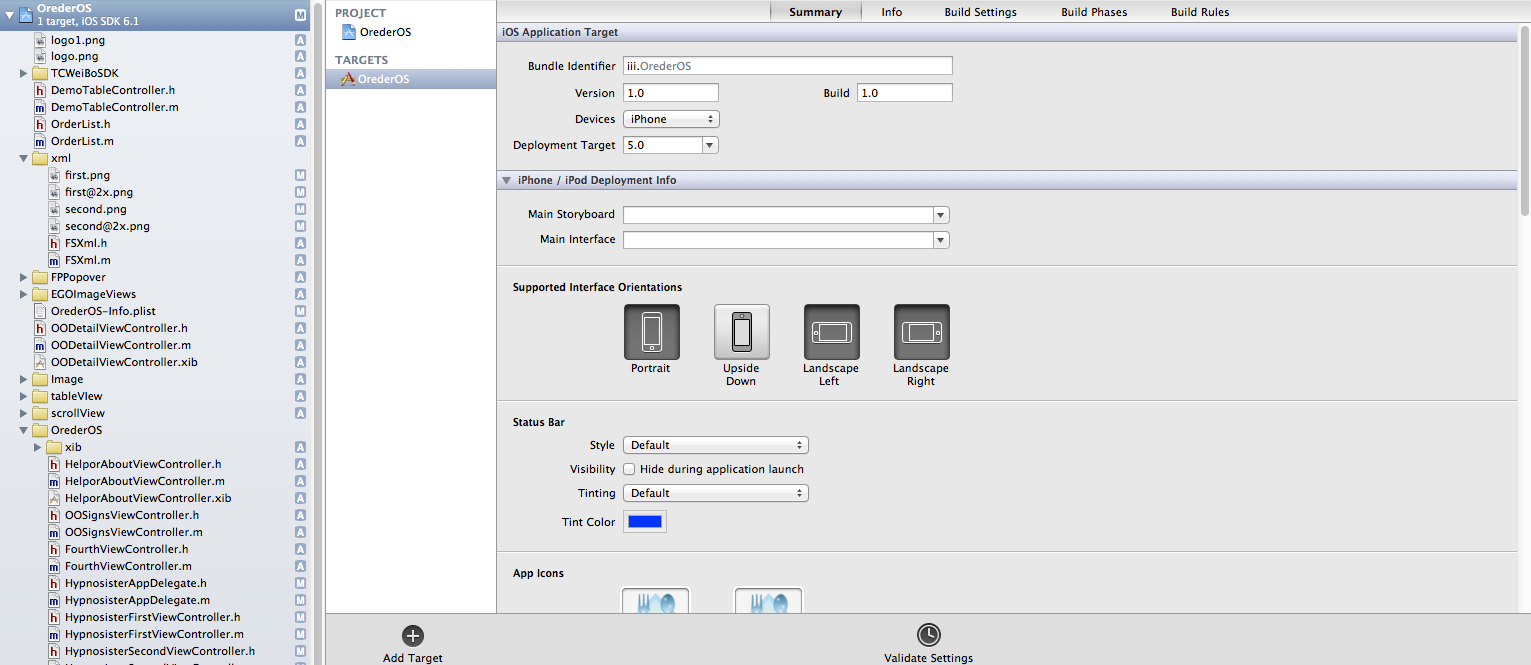1531x665 pixels.
Task: Select second.png image icon
Action: 54,209
